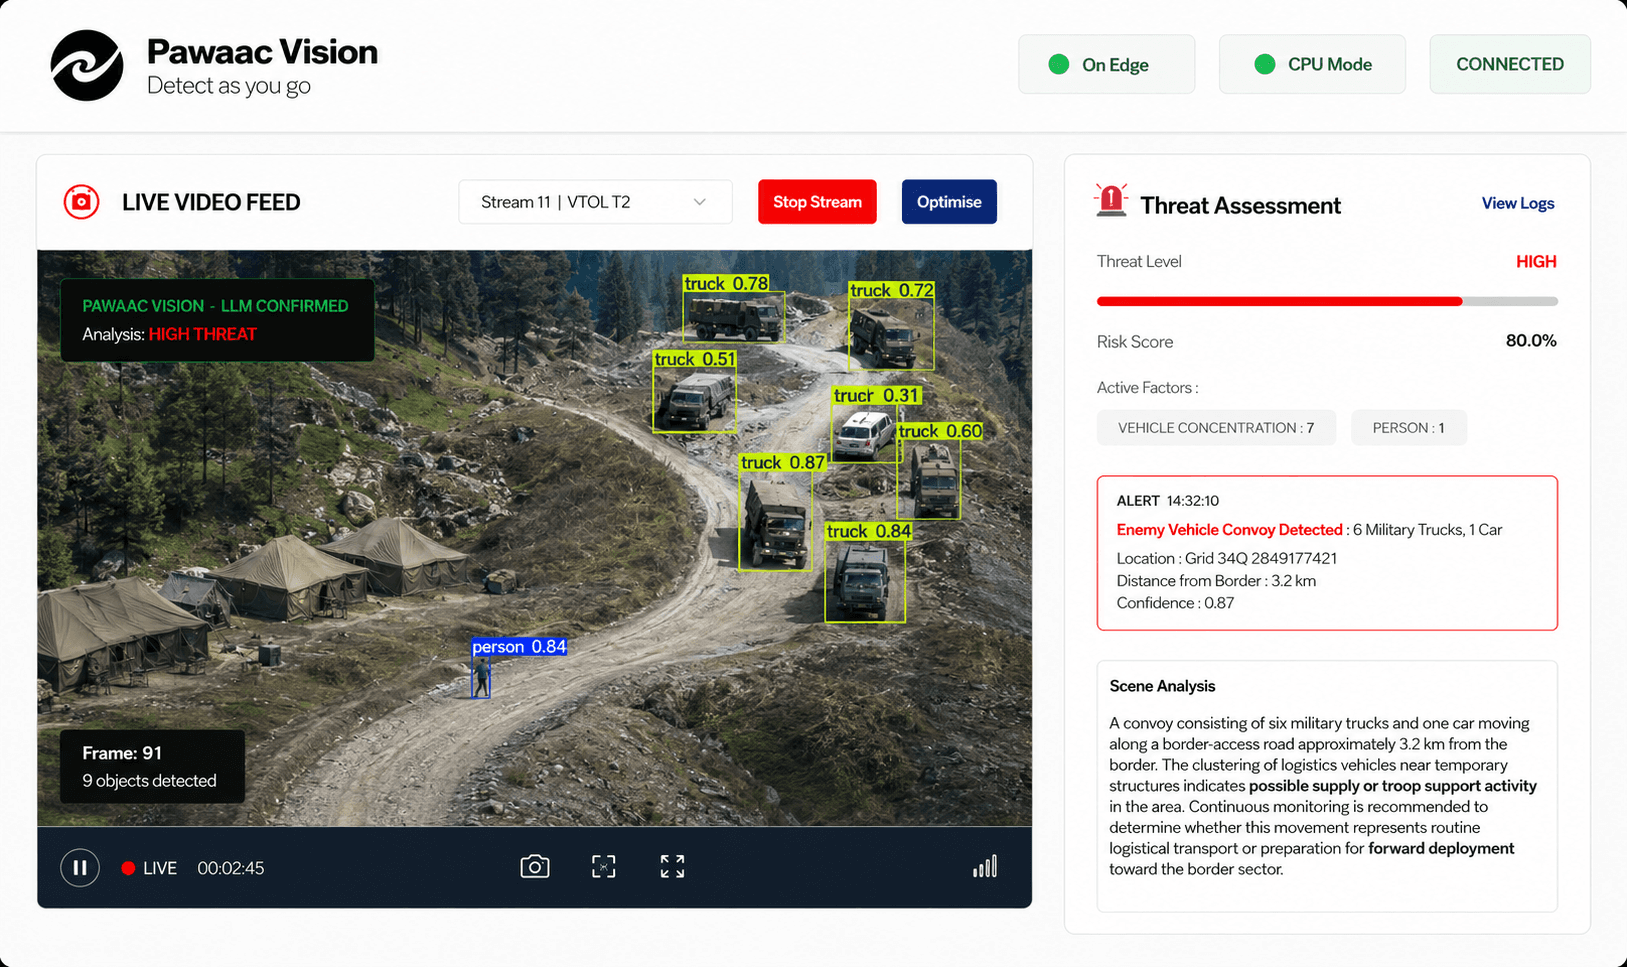Click the person 0.84 detection label
The height and width of the screenshot is (967, 1627).
coord(519,647)
